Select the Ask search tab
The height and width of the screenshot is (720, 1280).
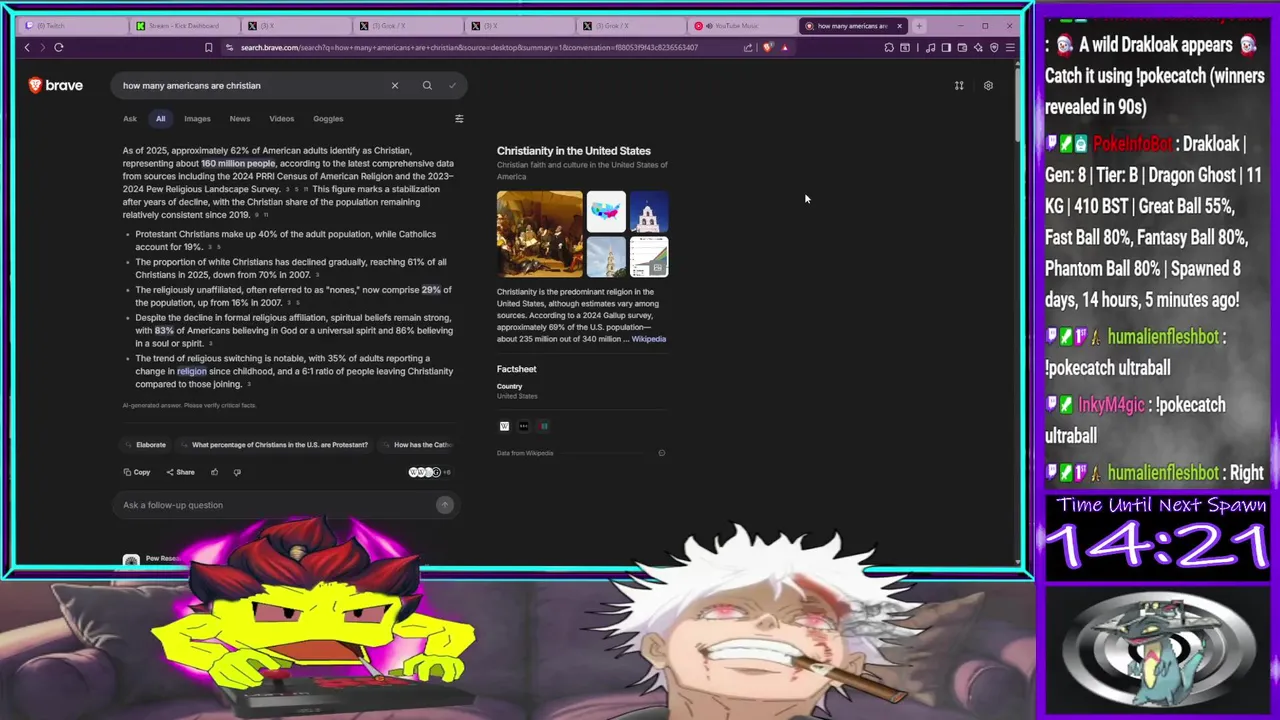(130, 118)
